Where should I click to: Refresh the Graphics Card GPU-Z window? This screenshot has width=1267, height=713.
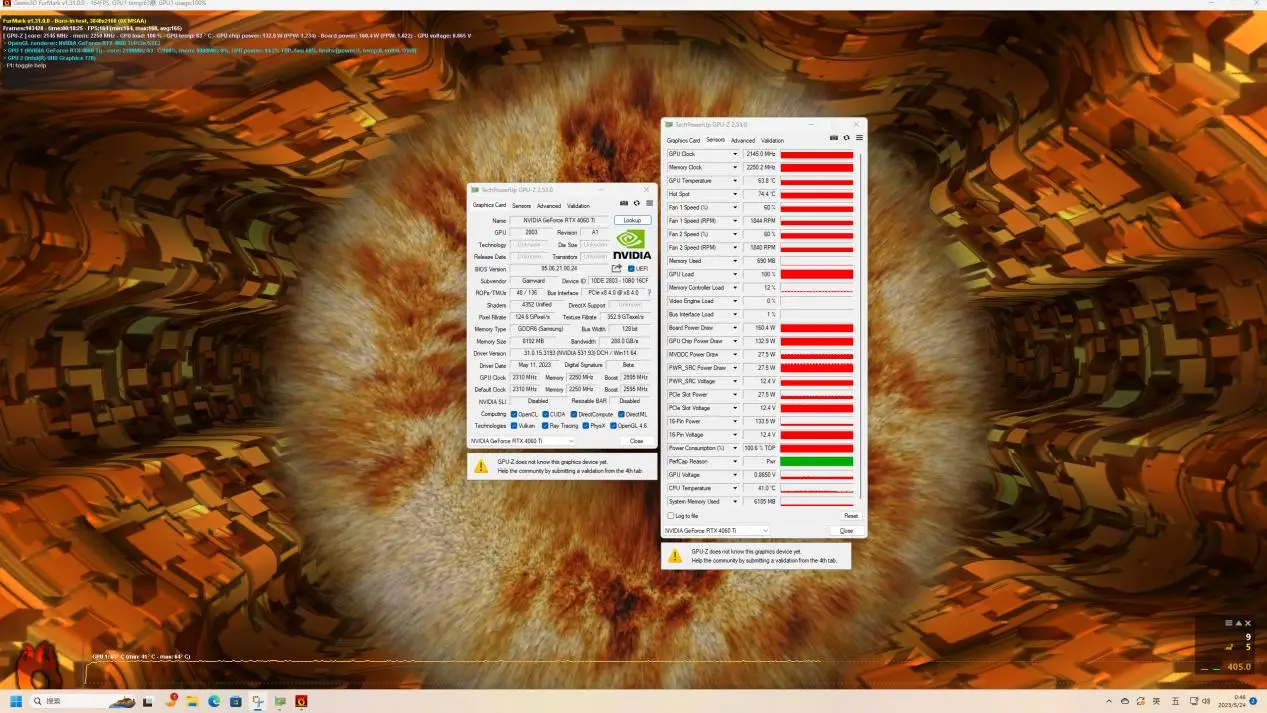click(x=637, y=203)
